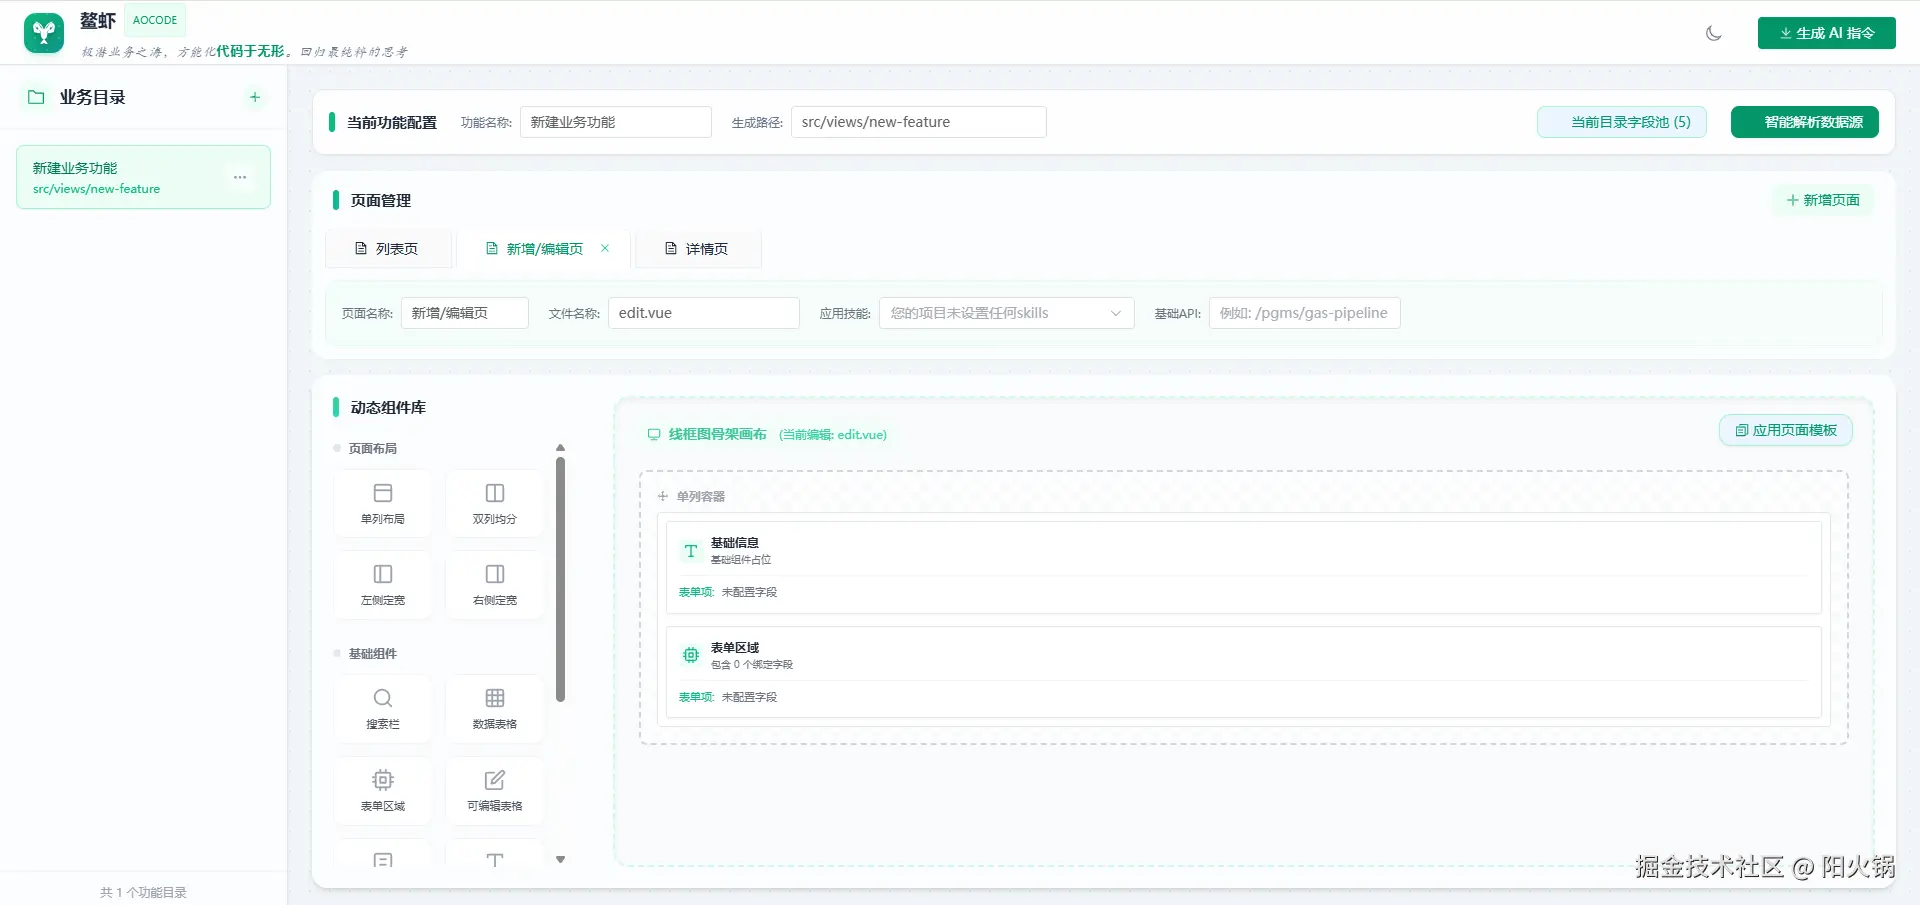Click the AOCODE badge

155,20
